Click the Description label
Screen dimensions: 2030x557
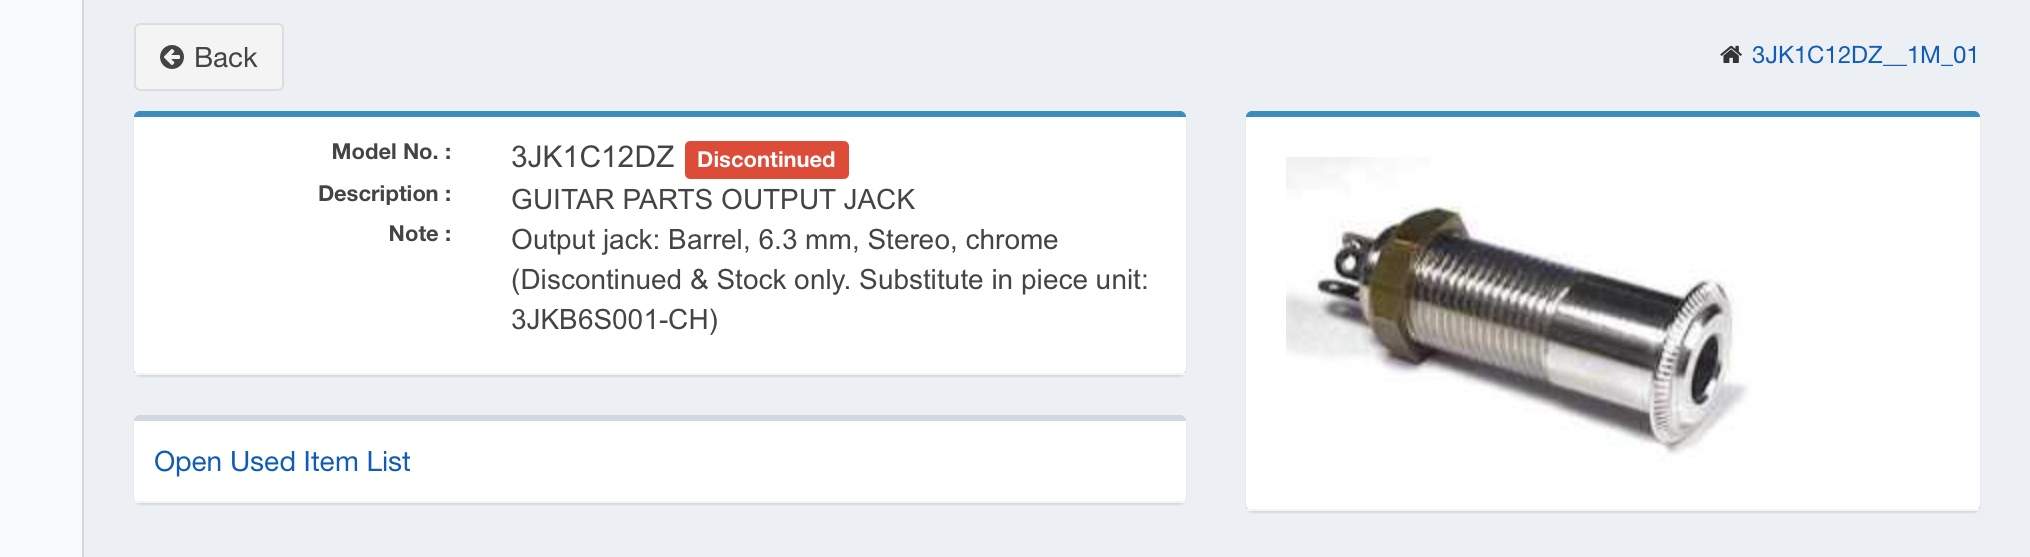384,194
